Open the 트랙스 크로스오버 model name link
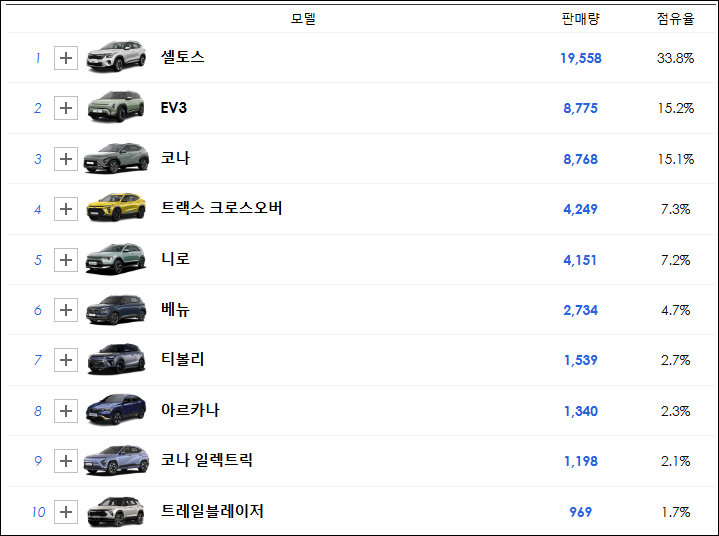Viewport: 719px width, 536px height. tap(221, 208)
